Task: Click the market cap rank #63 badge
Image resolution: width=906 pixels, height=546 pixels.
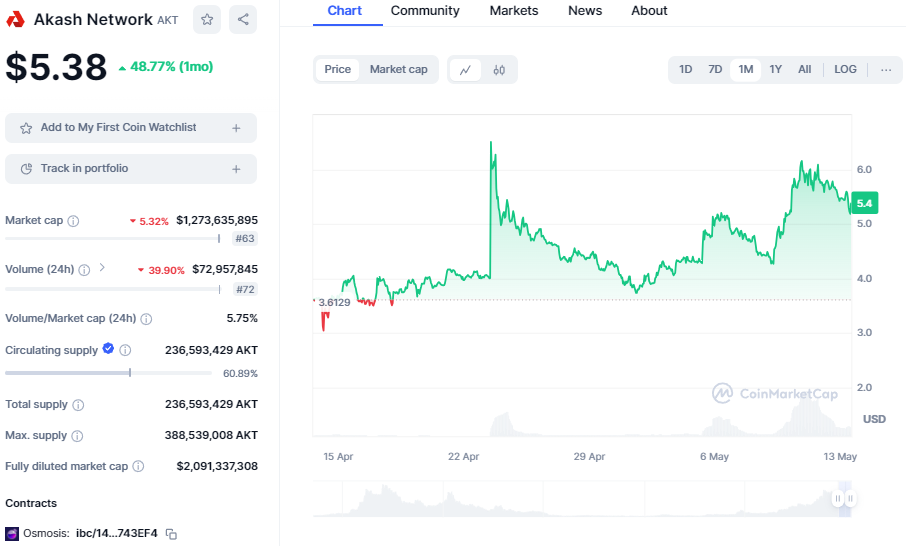Action: pyautogui.click(x=245, y=239)
